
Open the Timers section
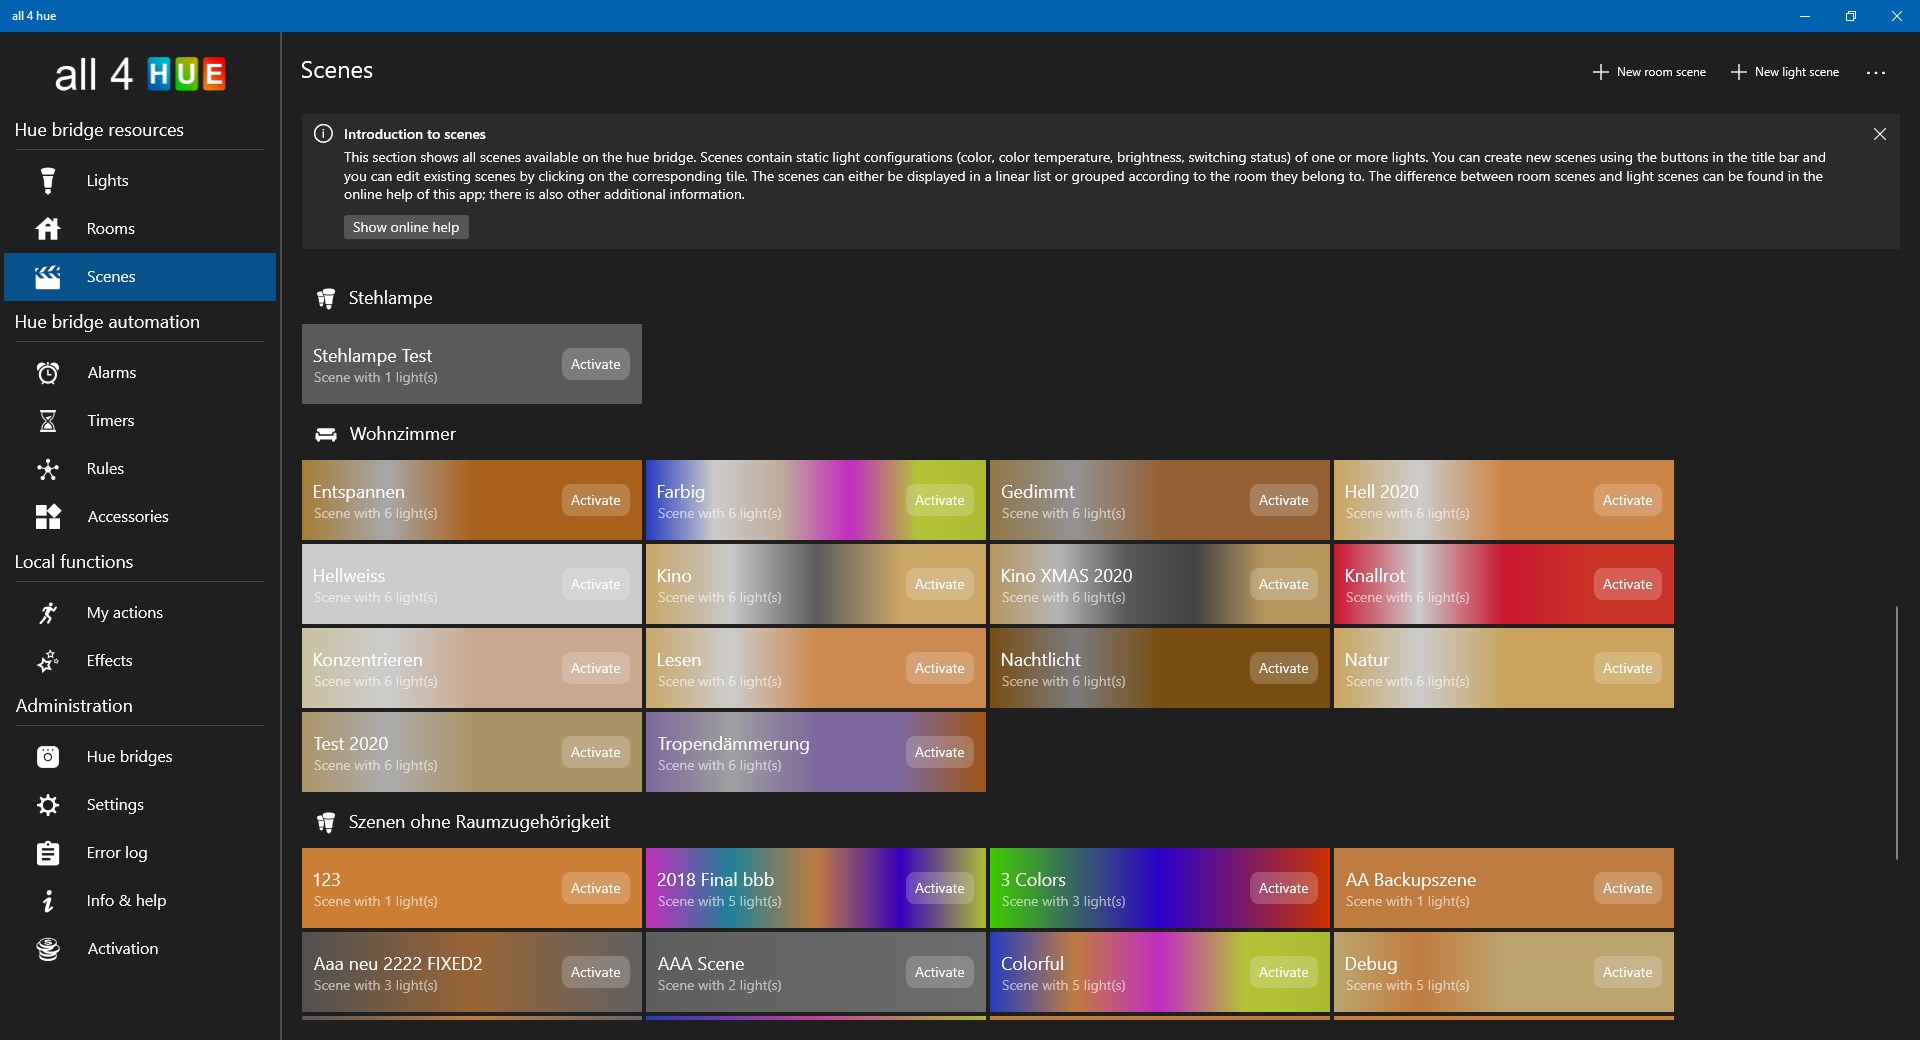tap(111, 420)
